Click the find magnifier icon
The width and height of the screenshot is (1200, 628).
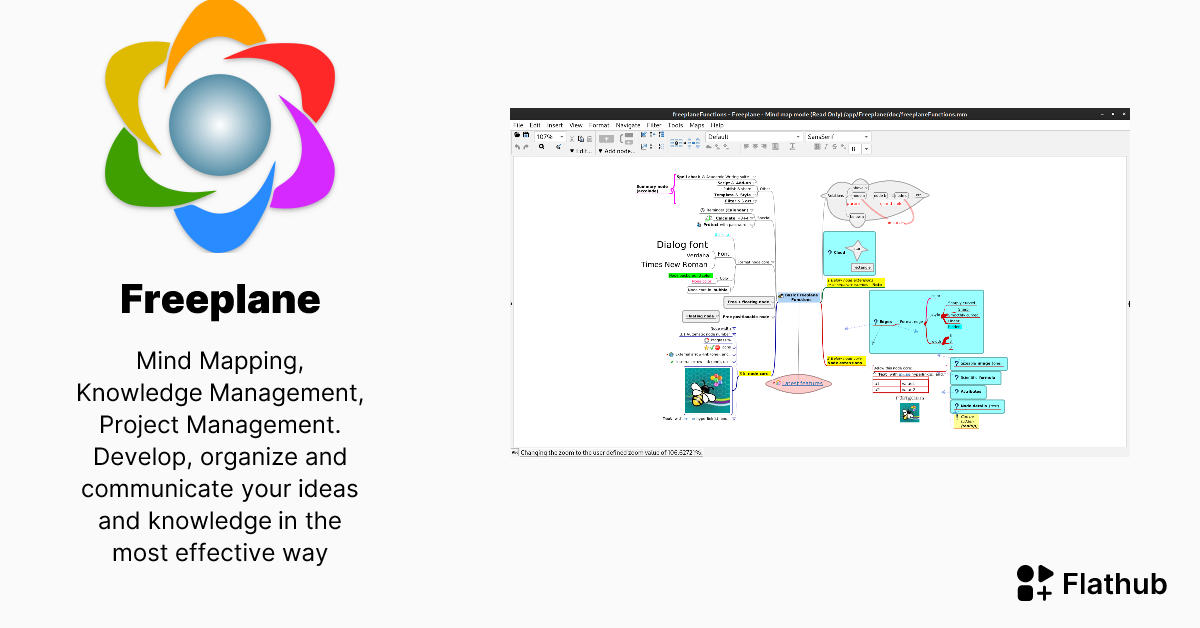(542, 147)
